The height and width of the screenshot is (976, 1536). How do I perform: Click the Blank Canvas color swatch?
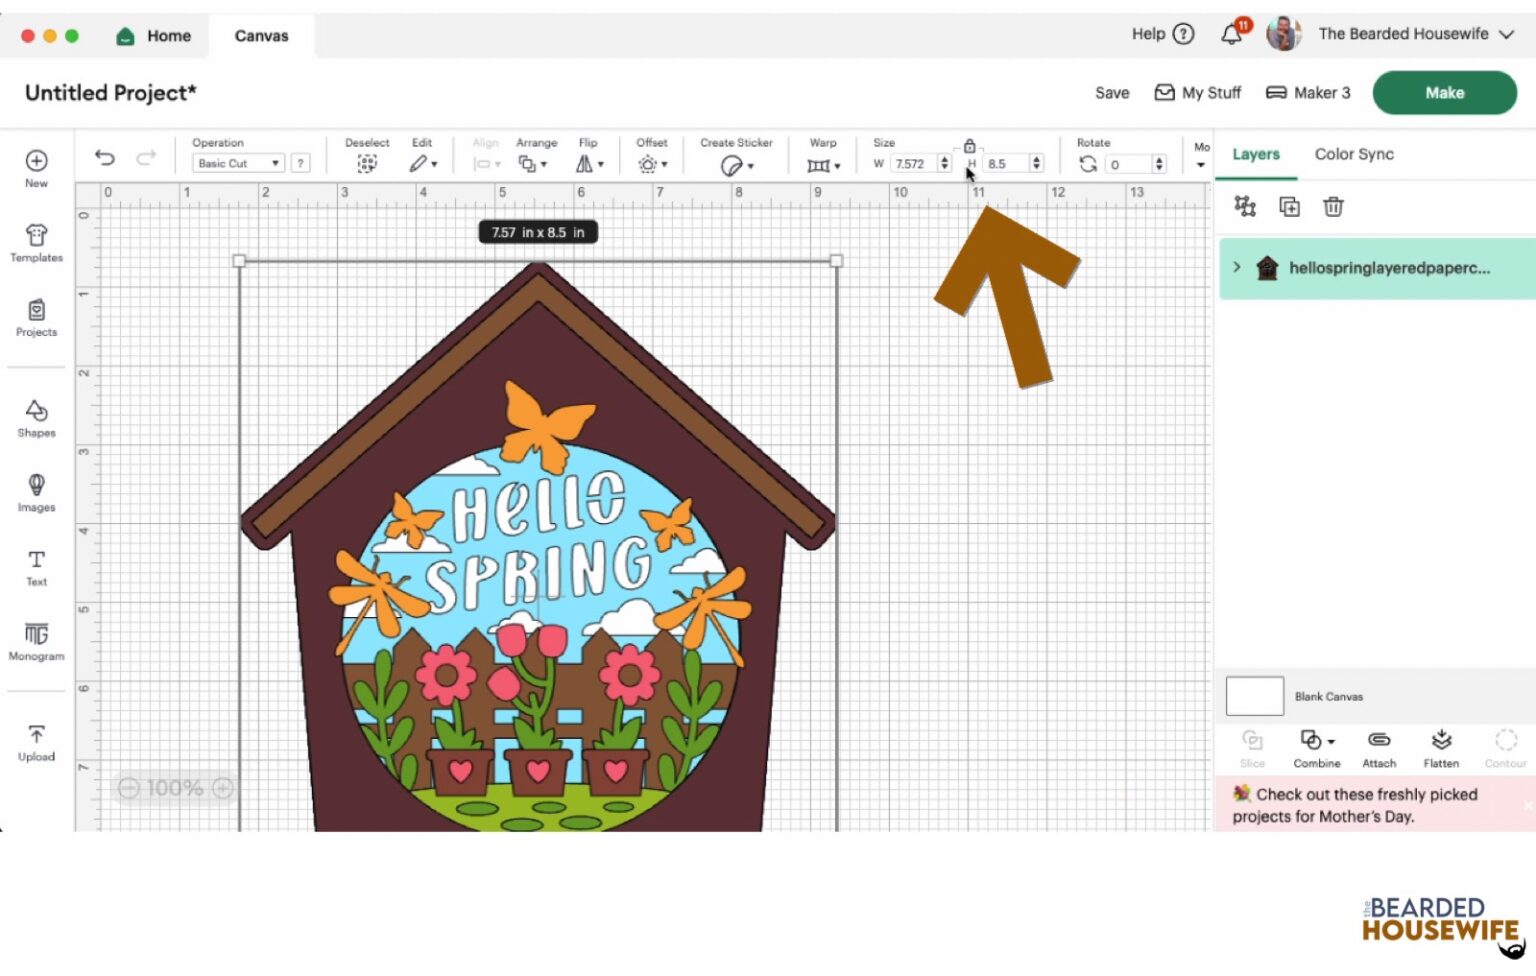[1253, 696]
